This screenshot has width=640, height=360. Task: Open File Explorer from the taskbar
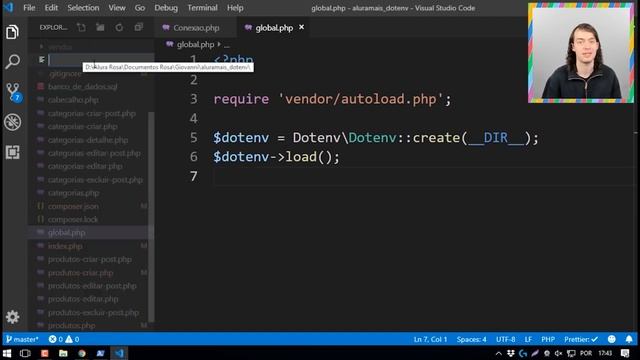pos(63,353)
